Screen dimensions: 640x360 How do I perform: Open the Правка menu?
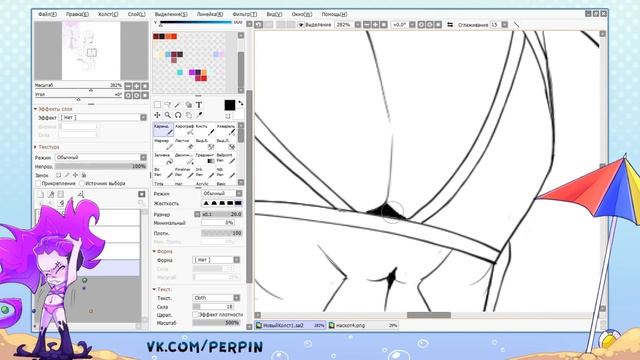(x=77, y=14)
